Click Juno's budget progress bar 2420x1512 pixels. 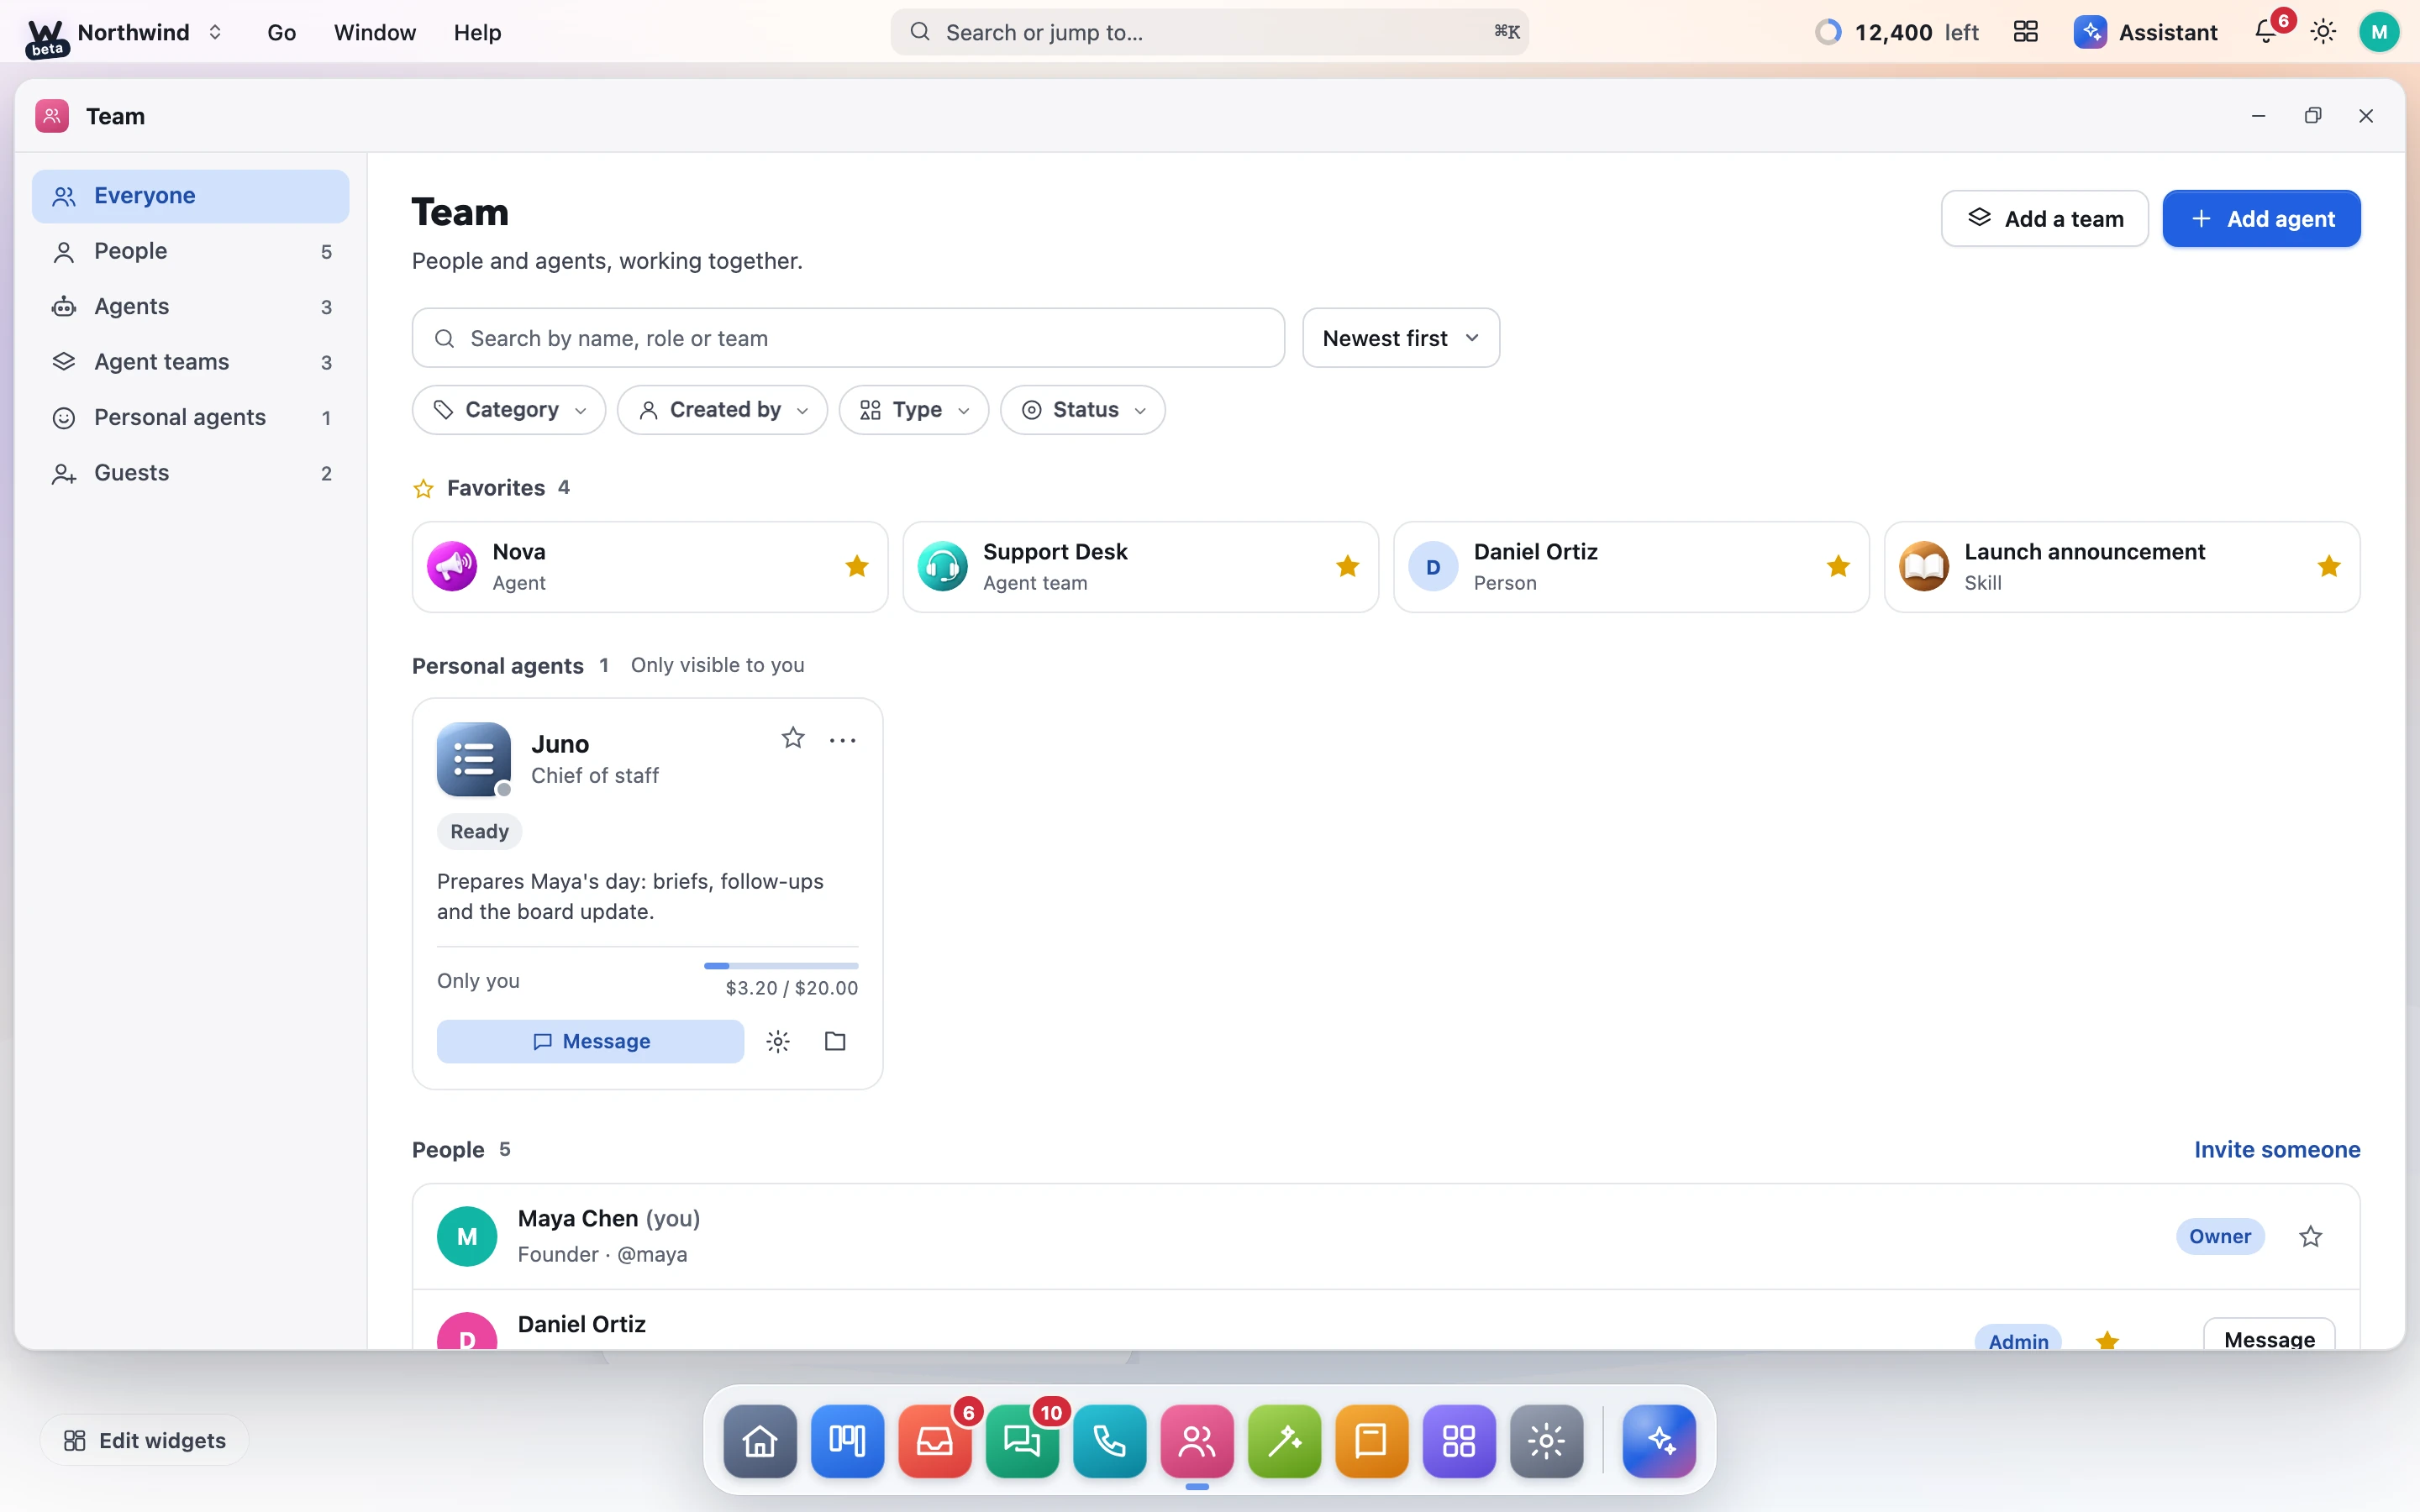pos(781,966)
